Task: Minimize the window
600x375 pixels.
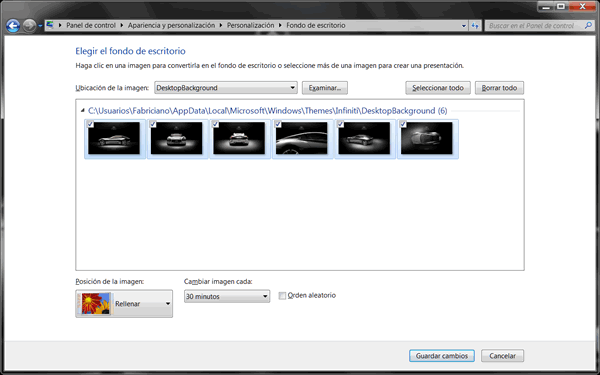Action: pos(546,7)
